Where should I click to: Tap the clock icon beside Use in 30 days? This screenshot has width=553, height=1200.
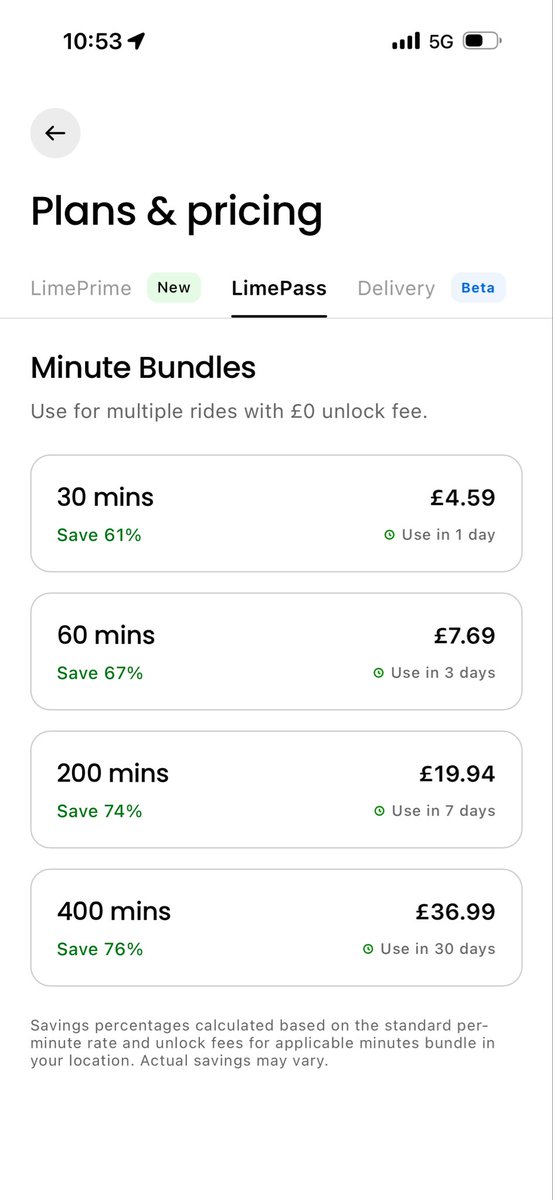click(x=368, y=949)
